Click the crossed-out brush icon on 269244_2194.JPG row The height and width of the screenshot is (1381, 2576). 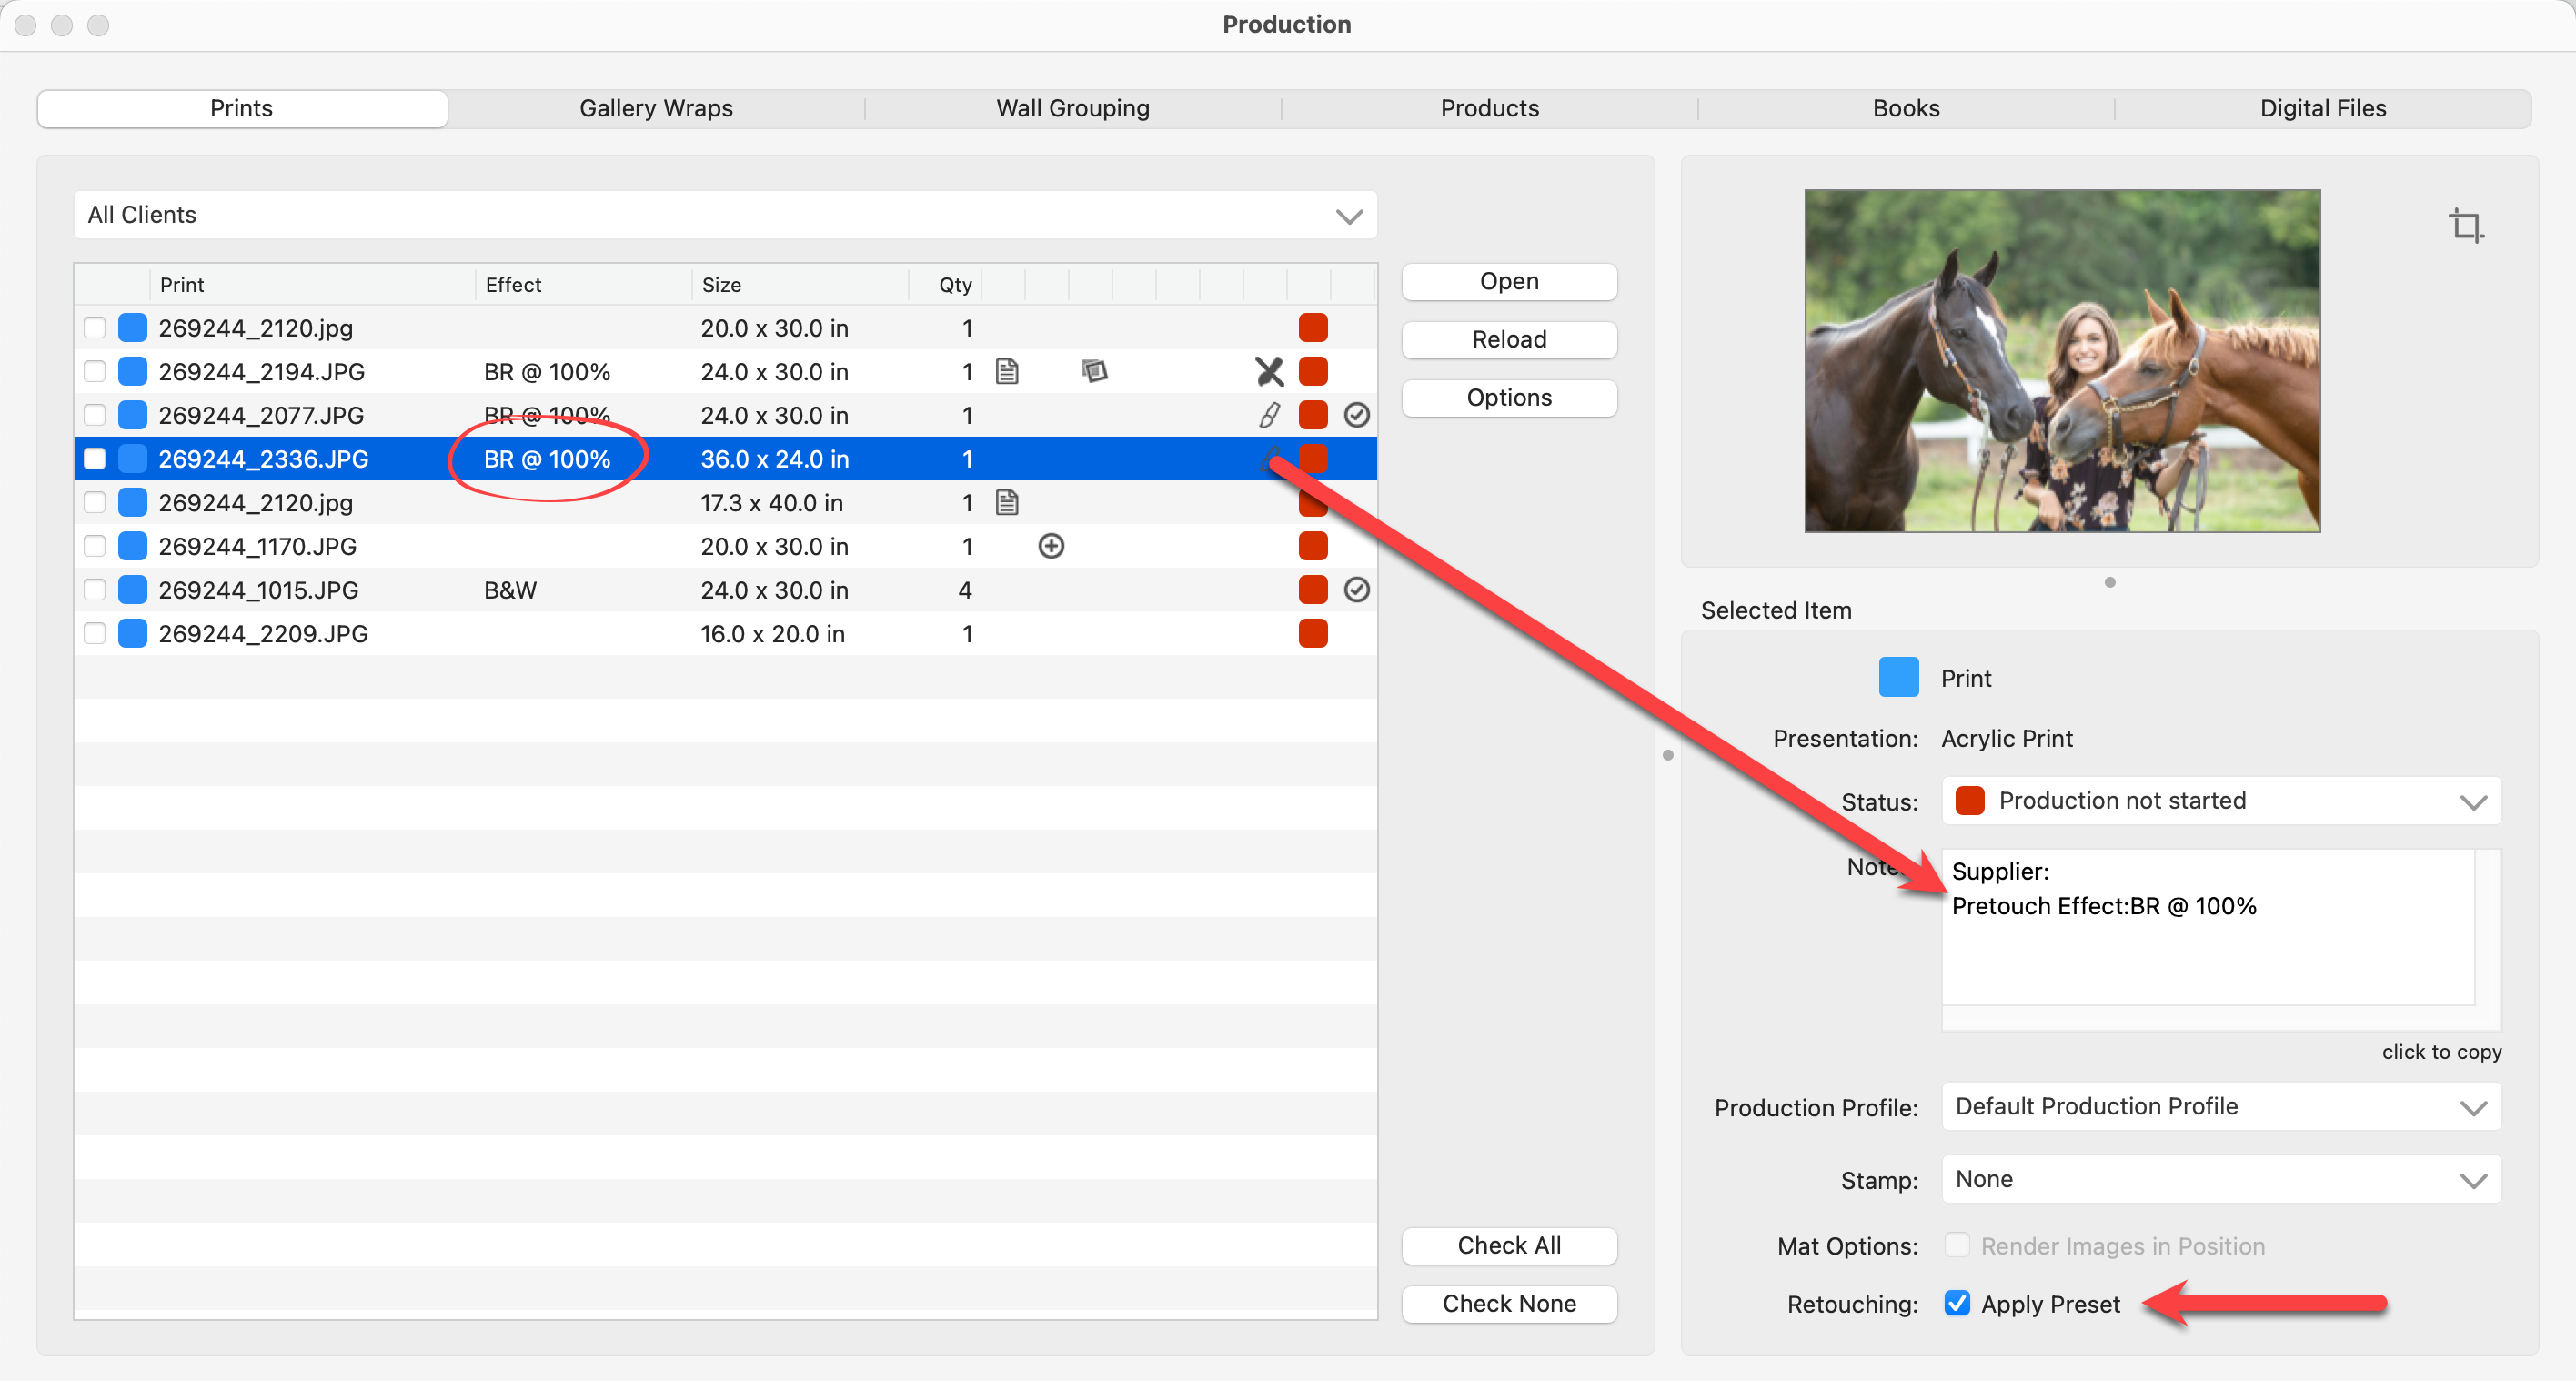(1269, 372)
